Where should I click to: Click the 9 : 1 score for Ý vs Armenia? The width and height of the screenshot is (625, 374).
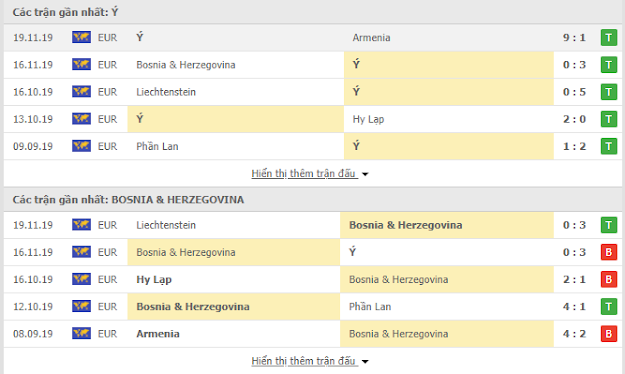(x=574, y=38)
